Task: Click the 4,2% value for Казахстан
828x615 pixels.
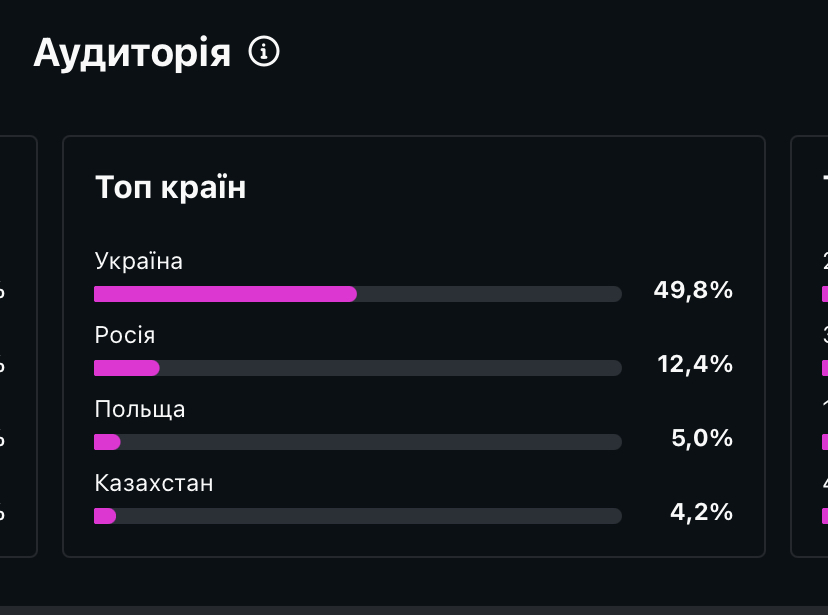Action: 701,512
